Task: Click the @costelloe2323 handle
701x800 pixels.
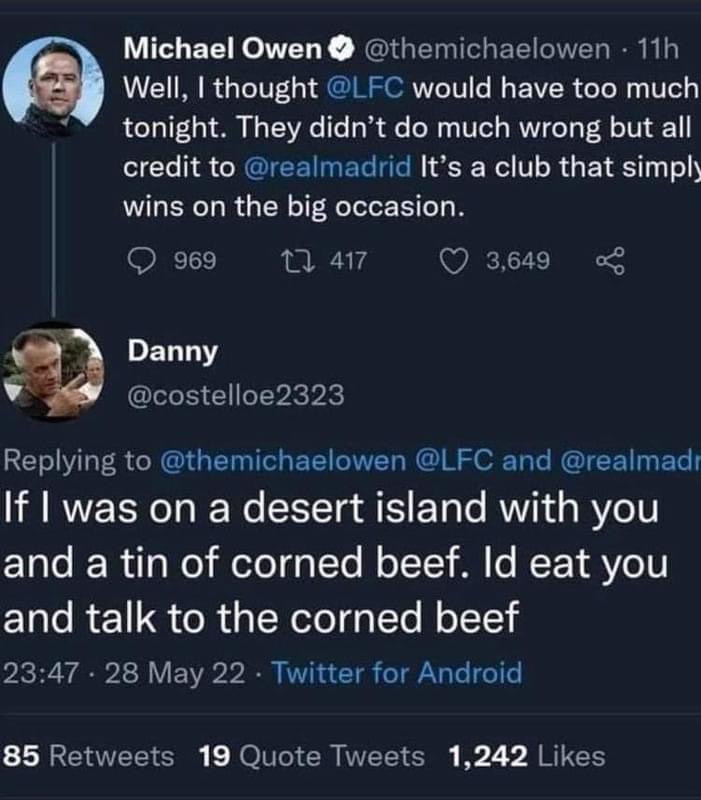Action: [236, 396]
